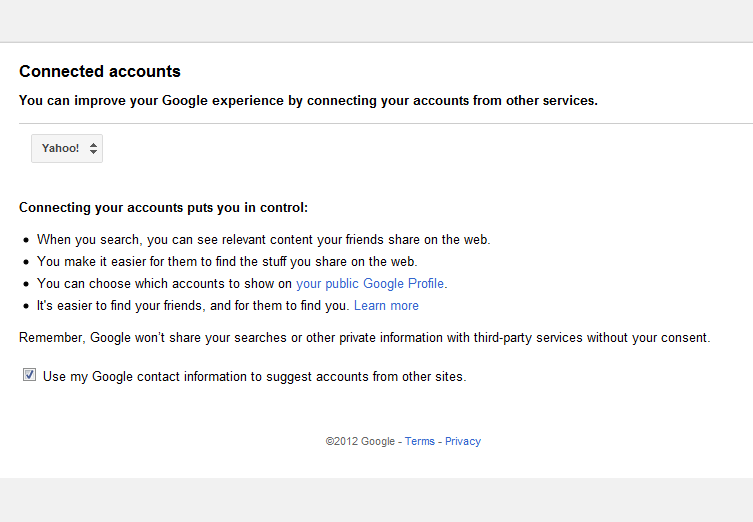Open the 'your public Google Profile' link
The image size is (753, 522).
point(371,283)
